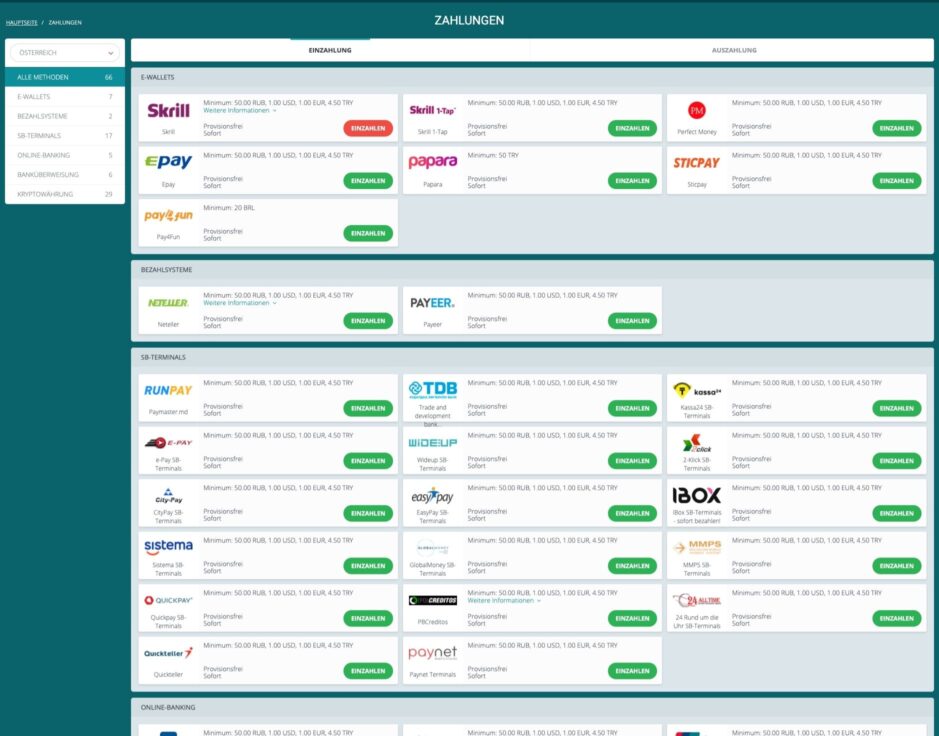Choose the Quickteller logo
The image size is (939, 736).
[168, 653]
